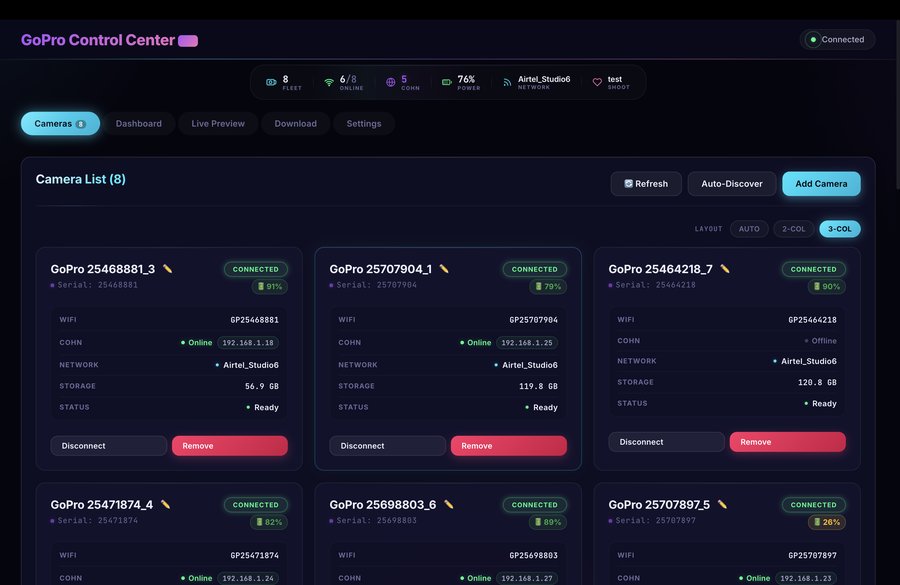Viewport: 900px width, 585px height.
Task: Click IP address 192.168.1.25
Action: point(527,343)
